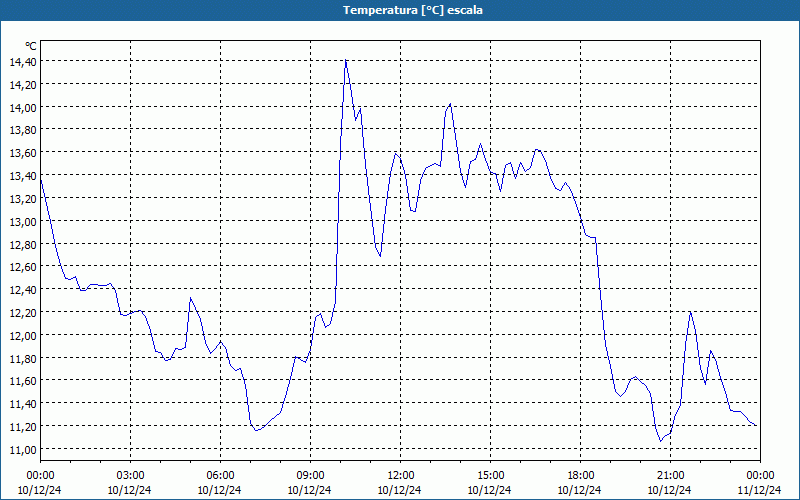Screen dimensions: 800x500
Task: Click the °C unit label
Action: 31,46
